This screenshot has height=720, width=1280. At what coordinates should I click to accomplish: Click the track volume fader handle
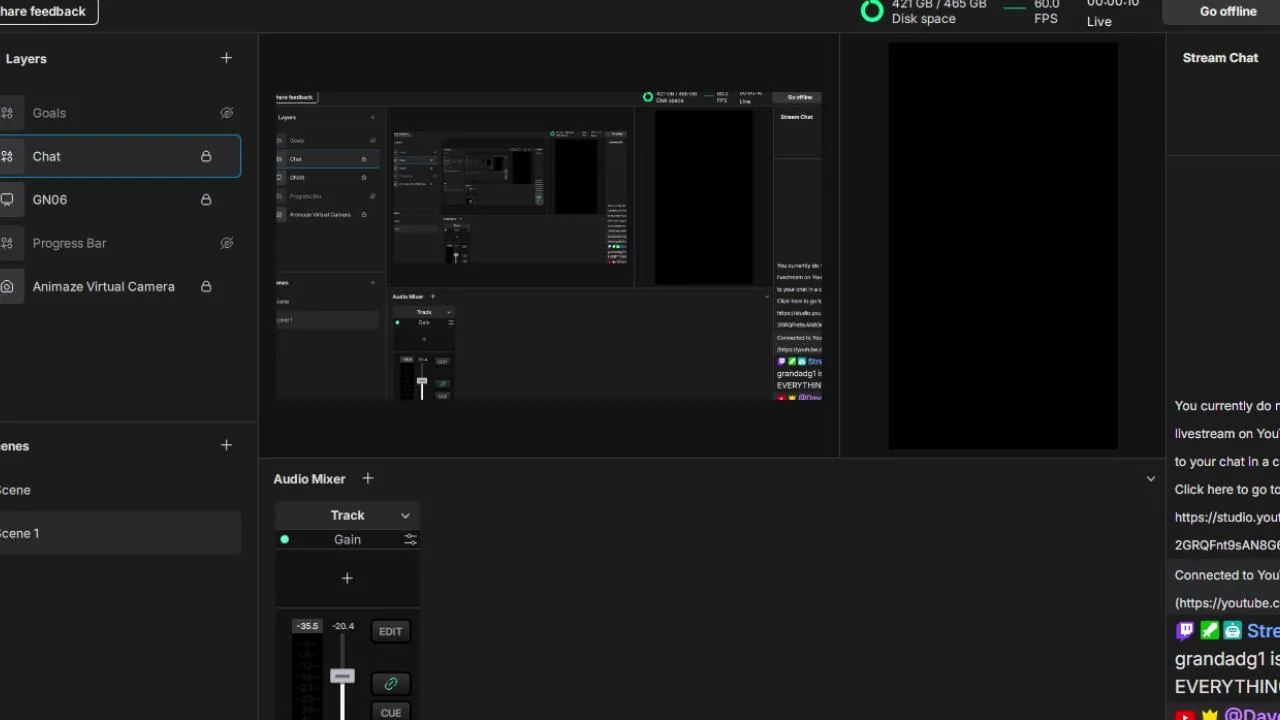[x=342, y=676]
